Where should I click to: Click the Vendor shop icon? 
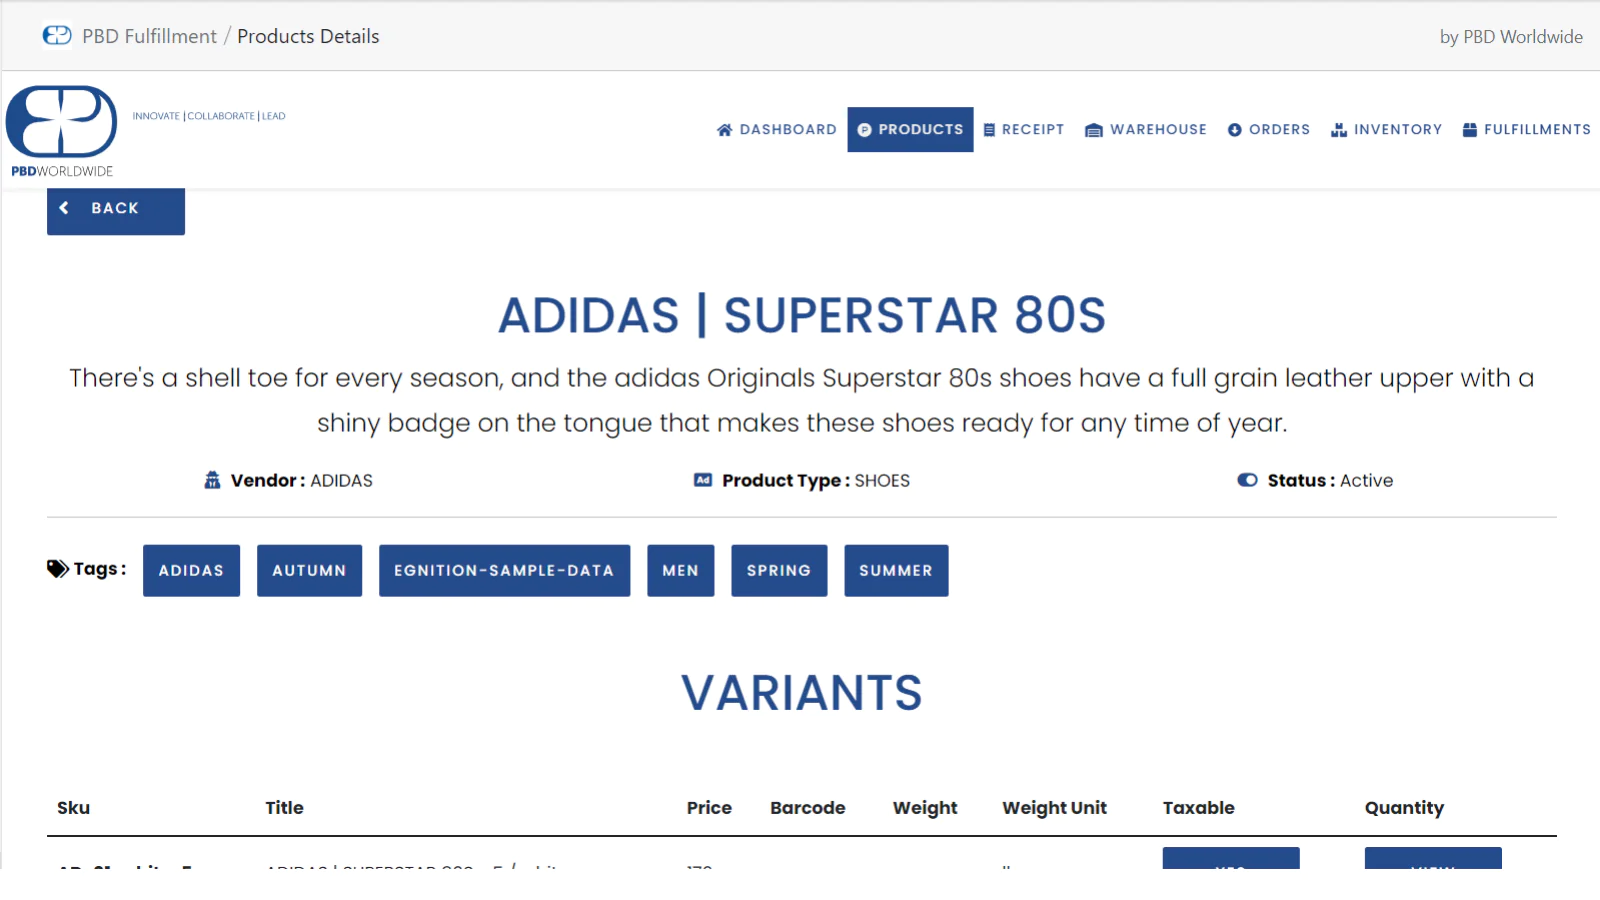tap(212, 480)
